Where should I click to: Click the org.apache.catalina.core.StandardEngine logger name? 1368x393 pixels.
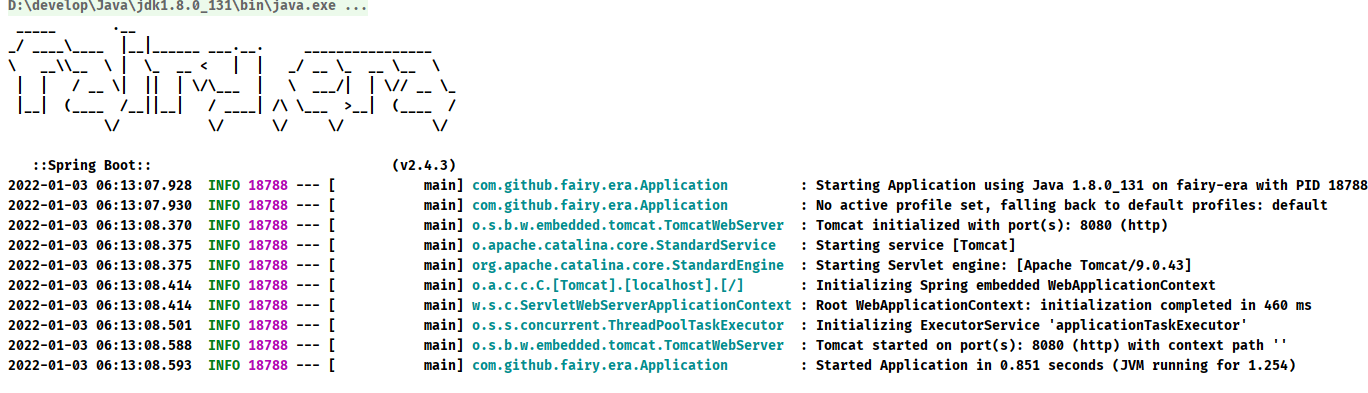point(628,265)
